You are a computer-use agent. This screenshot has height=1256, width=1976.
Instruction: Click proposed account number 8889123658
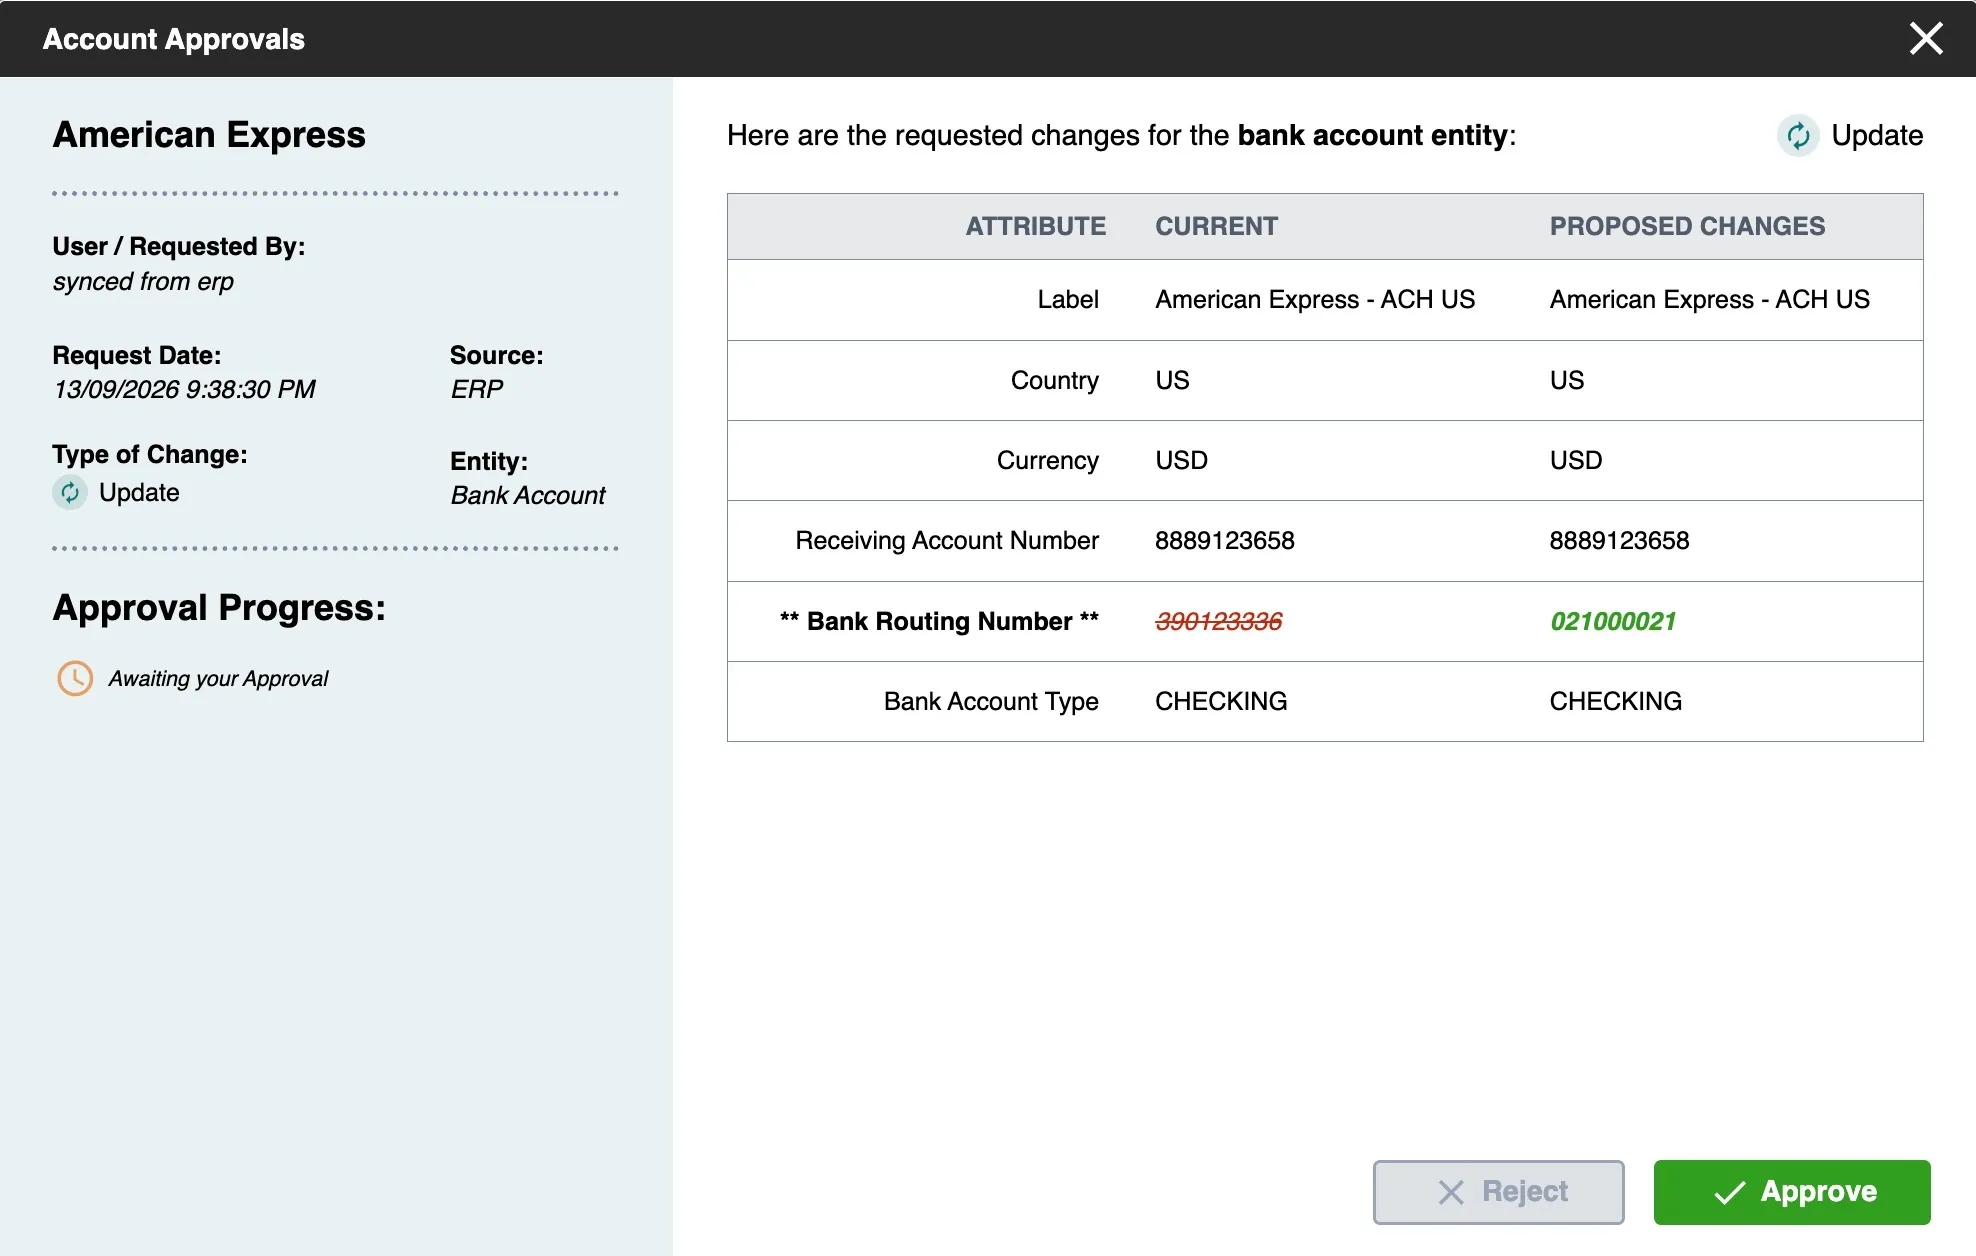click(x=1619, y=540)
